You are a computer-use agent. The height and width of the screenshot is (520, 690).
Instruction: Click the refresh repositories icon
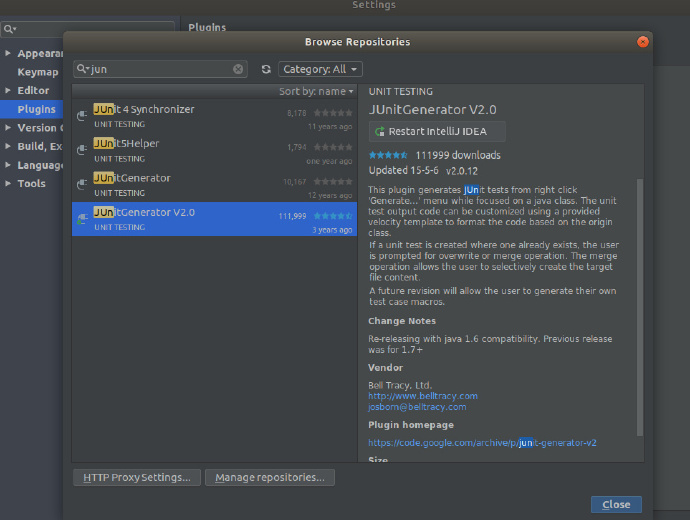(x=266, y=70)
